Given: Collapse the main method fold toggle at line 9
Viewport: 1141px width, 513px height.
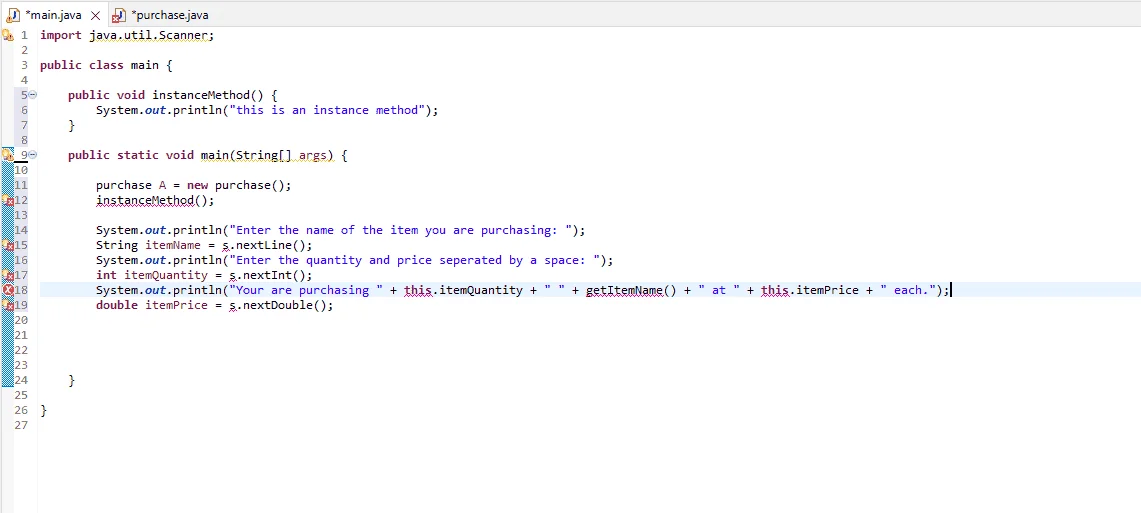Looking at the screenshot, I should pos(33,155).
